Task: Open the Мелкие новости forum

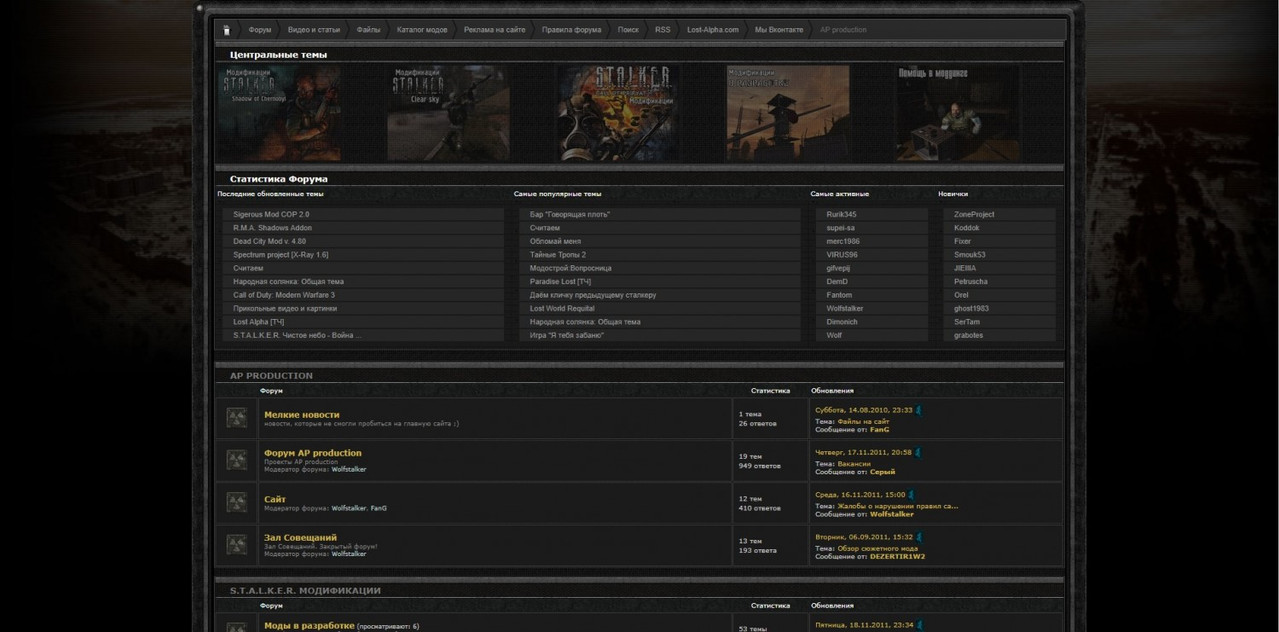Action: (x=302, y=414)
